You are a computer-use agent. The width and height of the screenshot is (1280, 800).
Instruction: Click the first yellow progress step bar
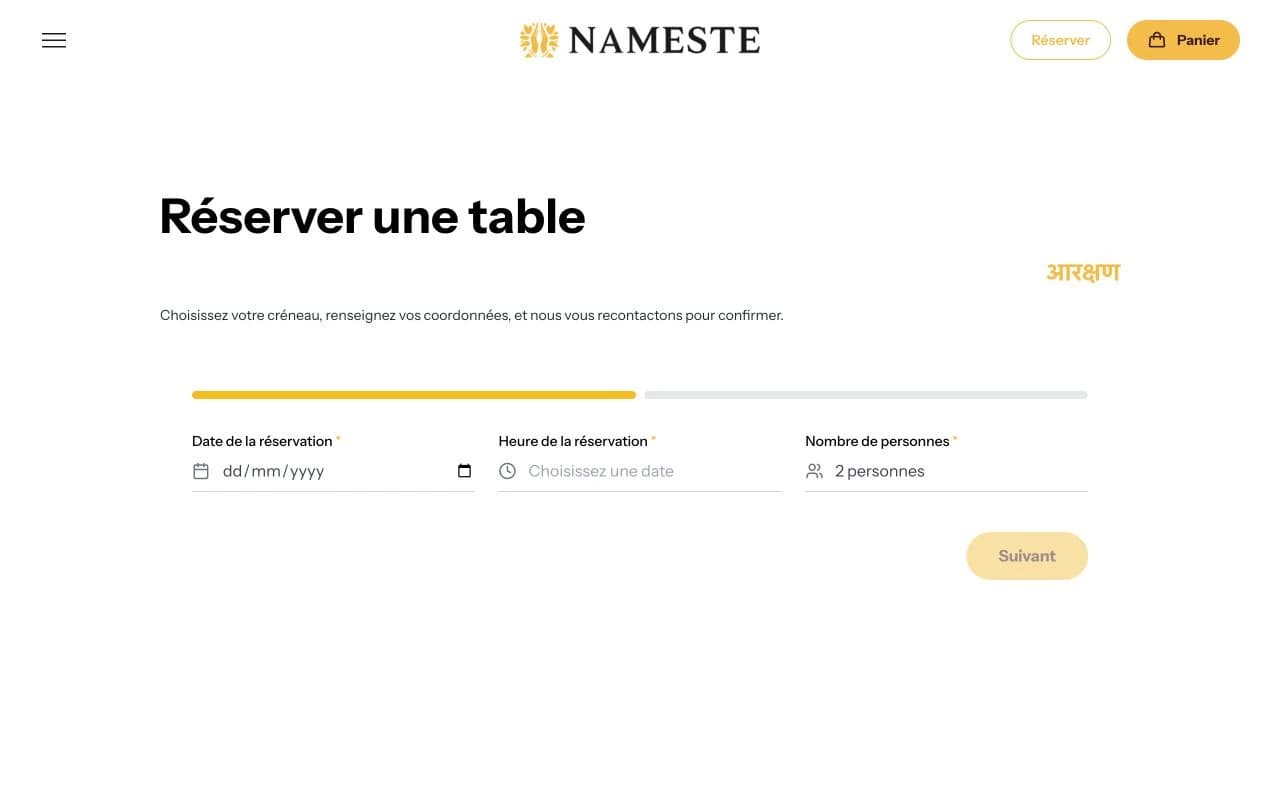click(x=414, y=395)
